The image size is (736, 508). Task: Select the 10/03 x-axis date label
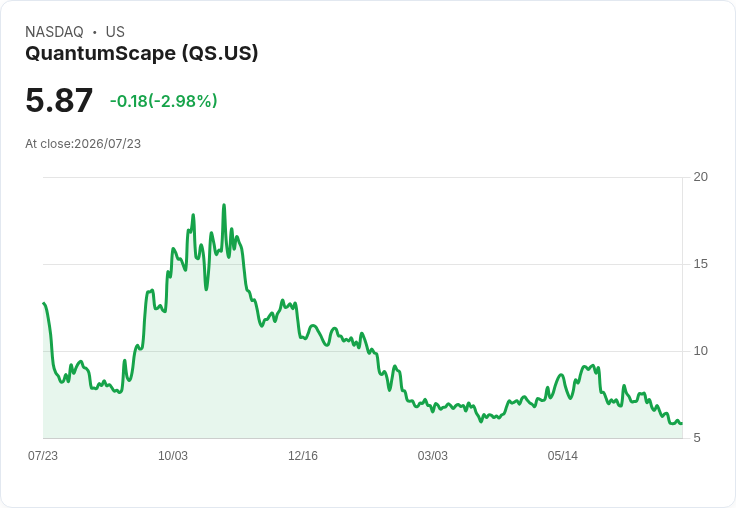[173, 456]
